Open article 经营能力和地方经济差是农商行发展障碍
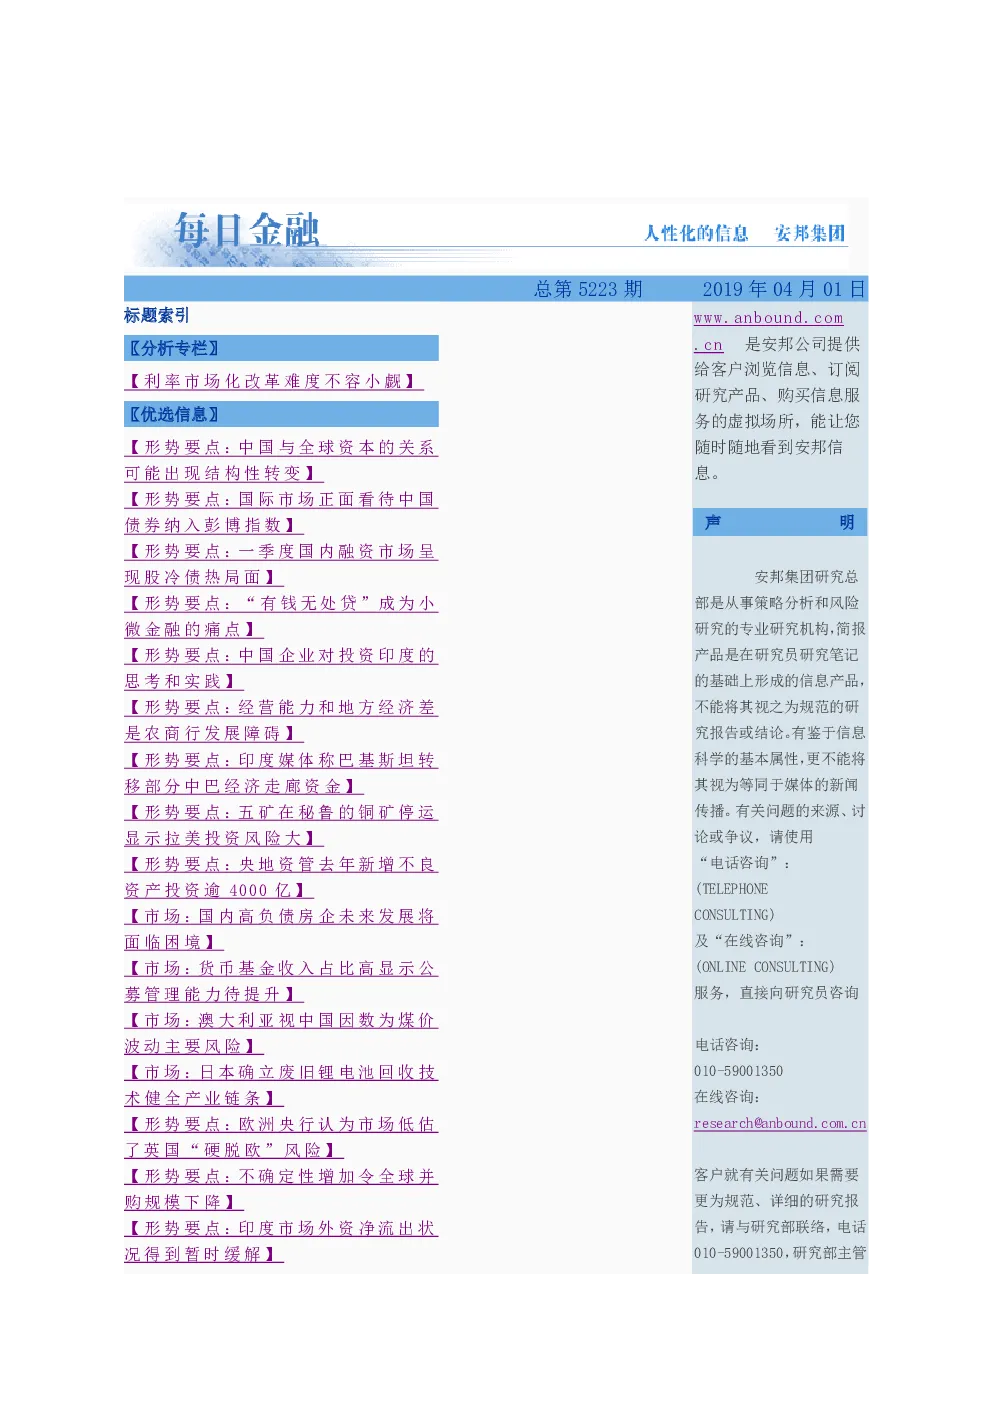Image resolution: width=992 pixels, height=1403 pixels. [281, 720]
